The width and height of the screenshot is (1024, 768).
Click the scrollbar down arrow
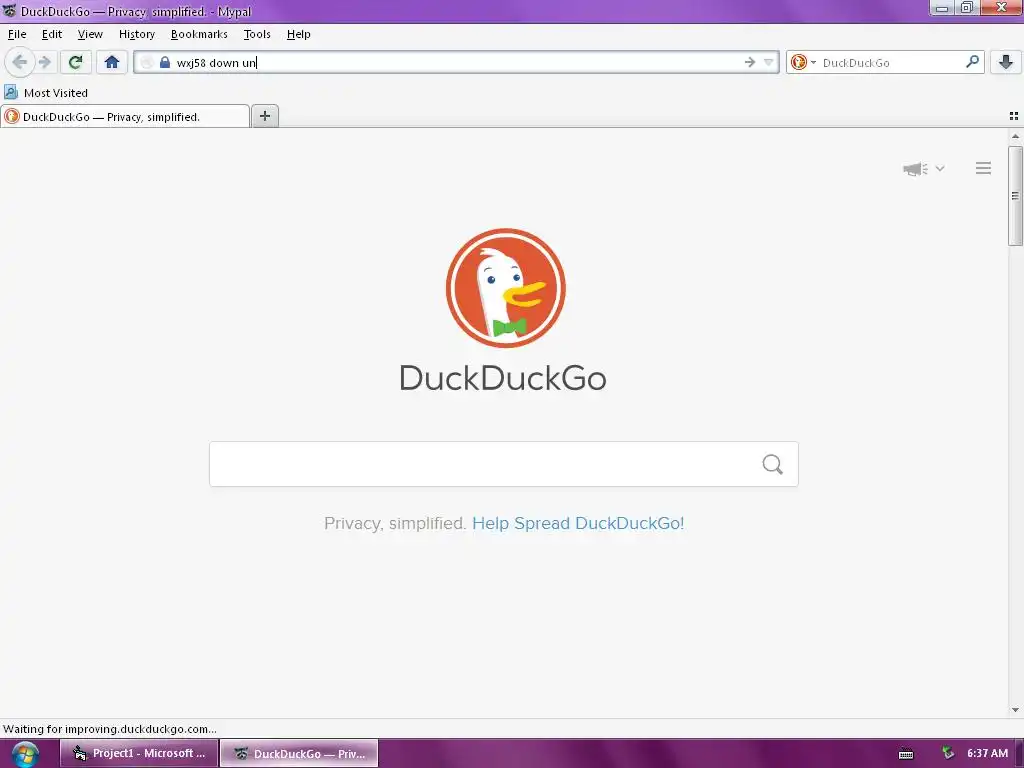1015,710
